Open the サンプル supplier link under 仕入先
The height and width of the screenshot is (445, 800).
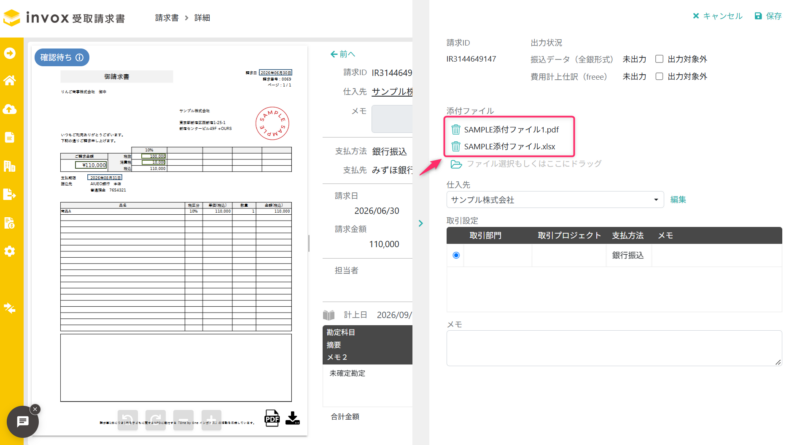tap(392, 91)
